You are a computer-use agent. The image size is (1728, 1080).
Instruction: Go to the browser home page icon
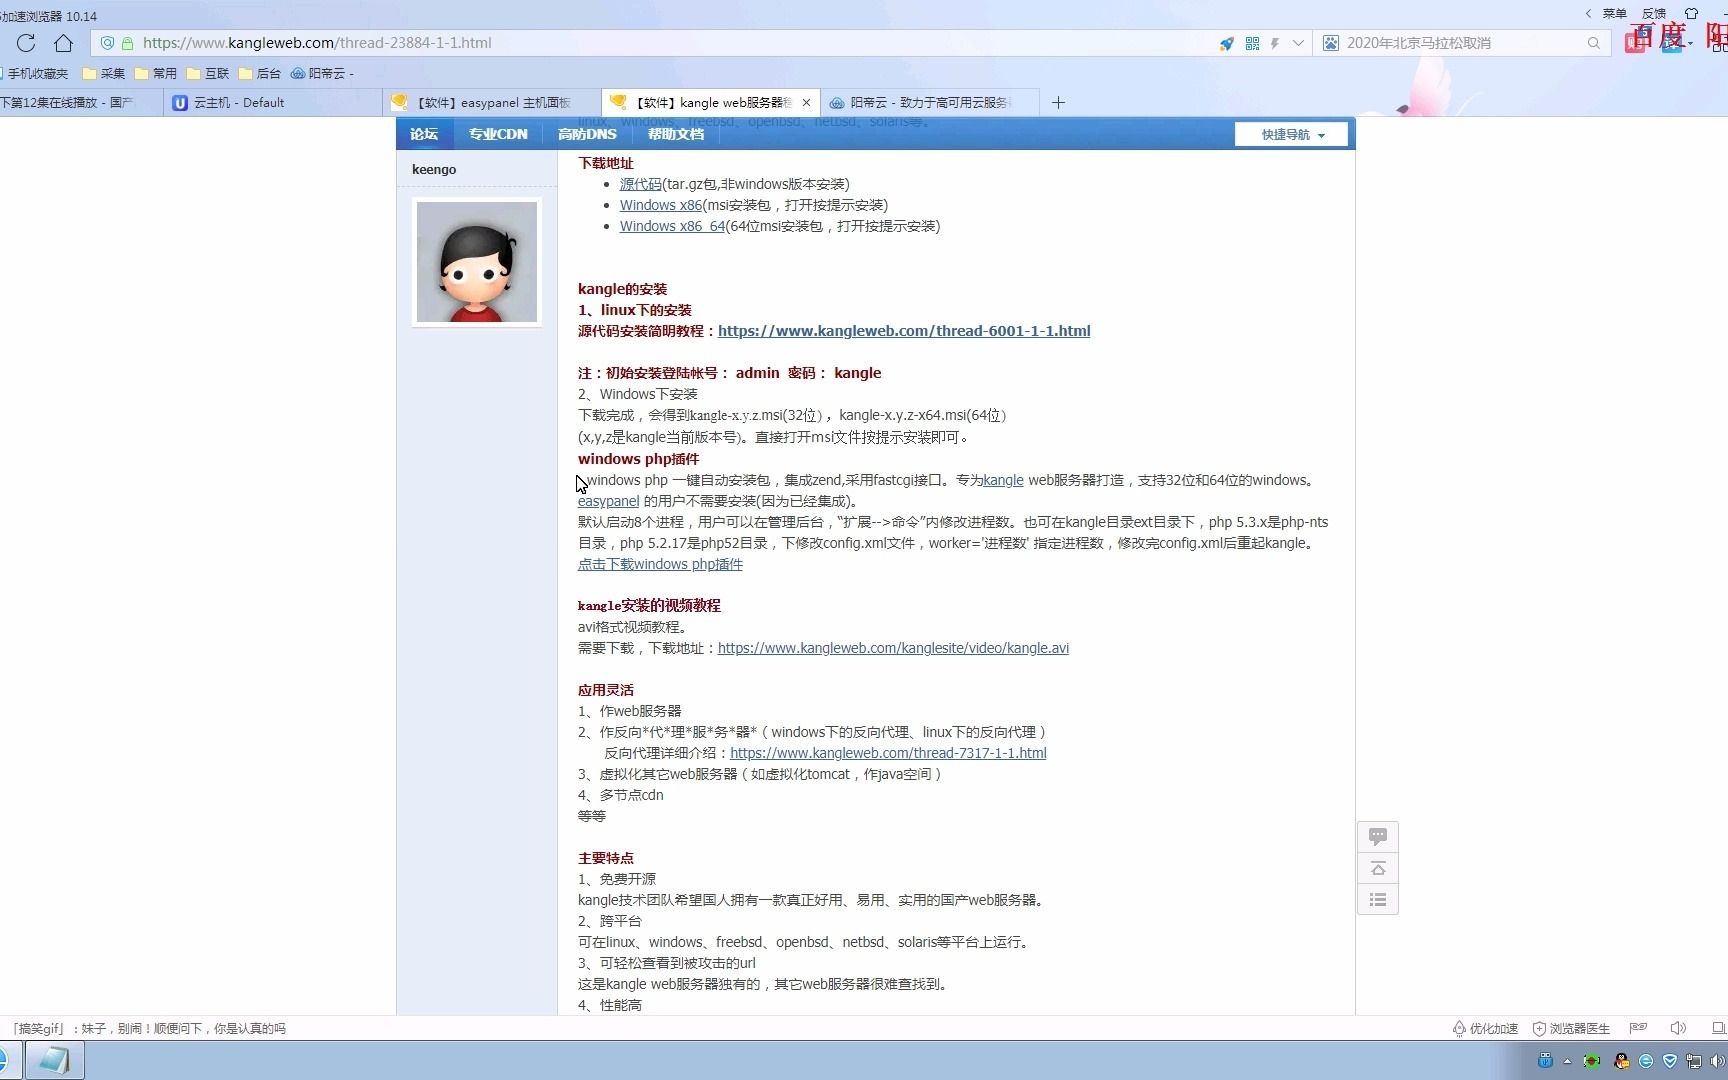coord(64,43)
